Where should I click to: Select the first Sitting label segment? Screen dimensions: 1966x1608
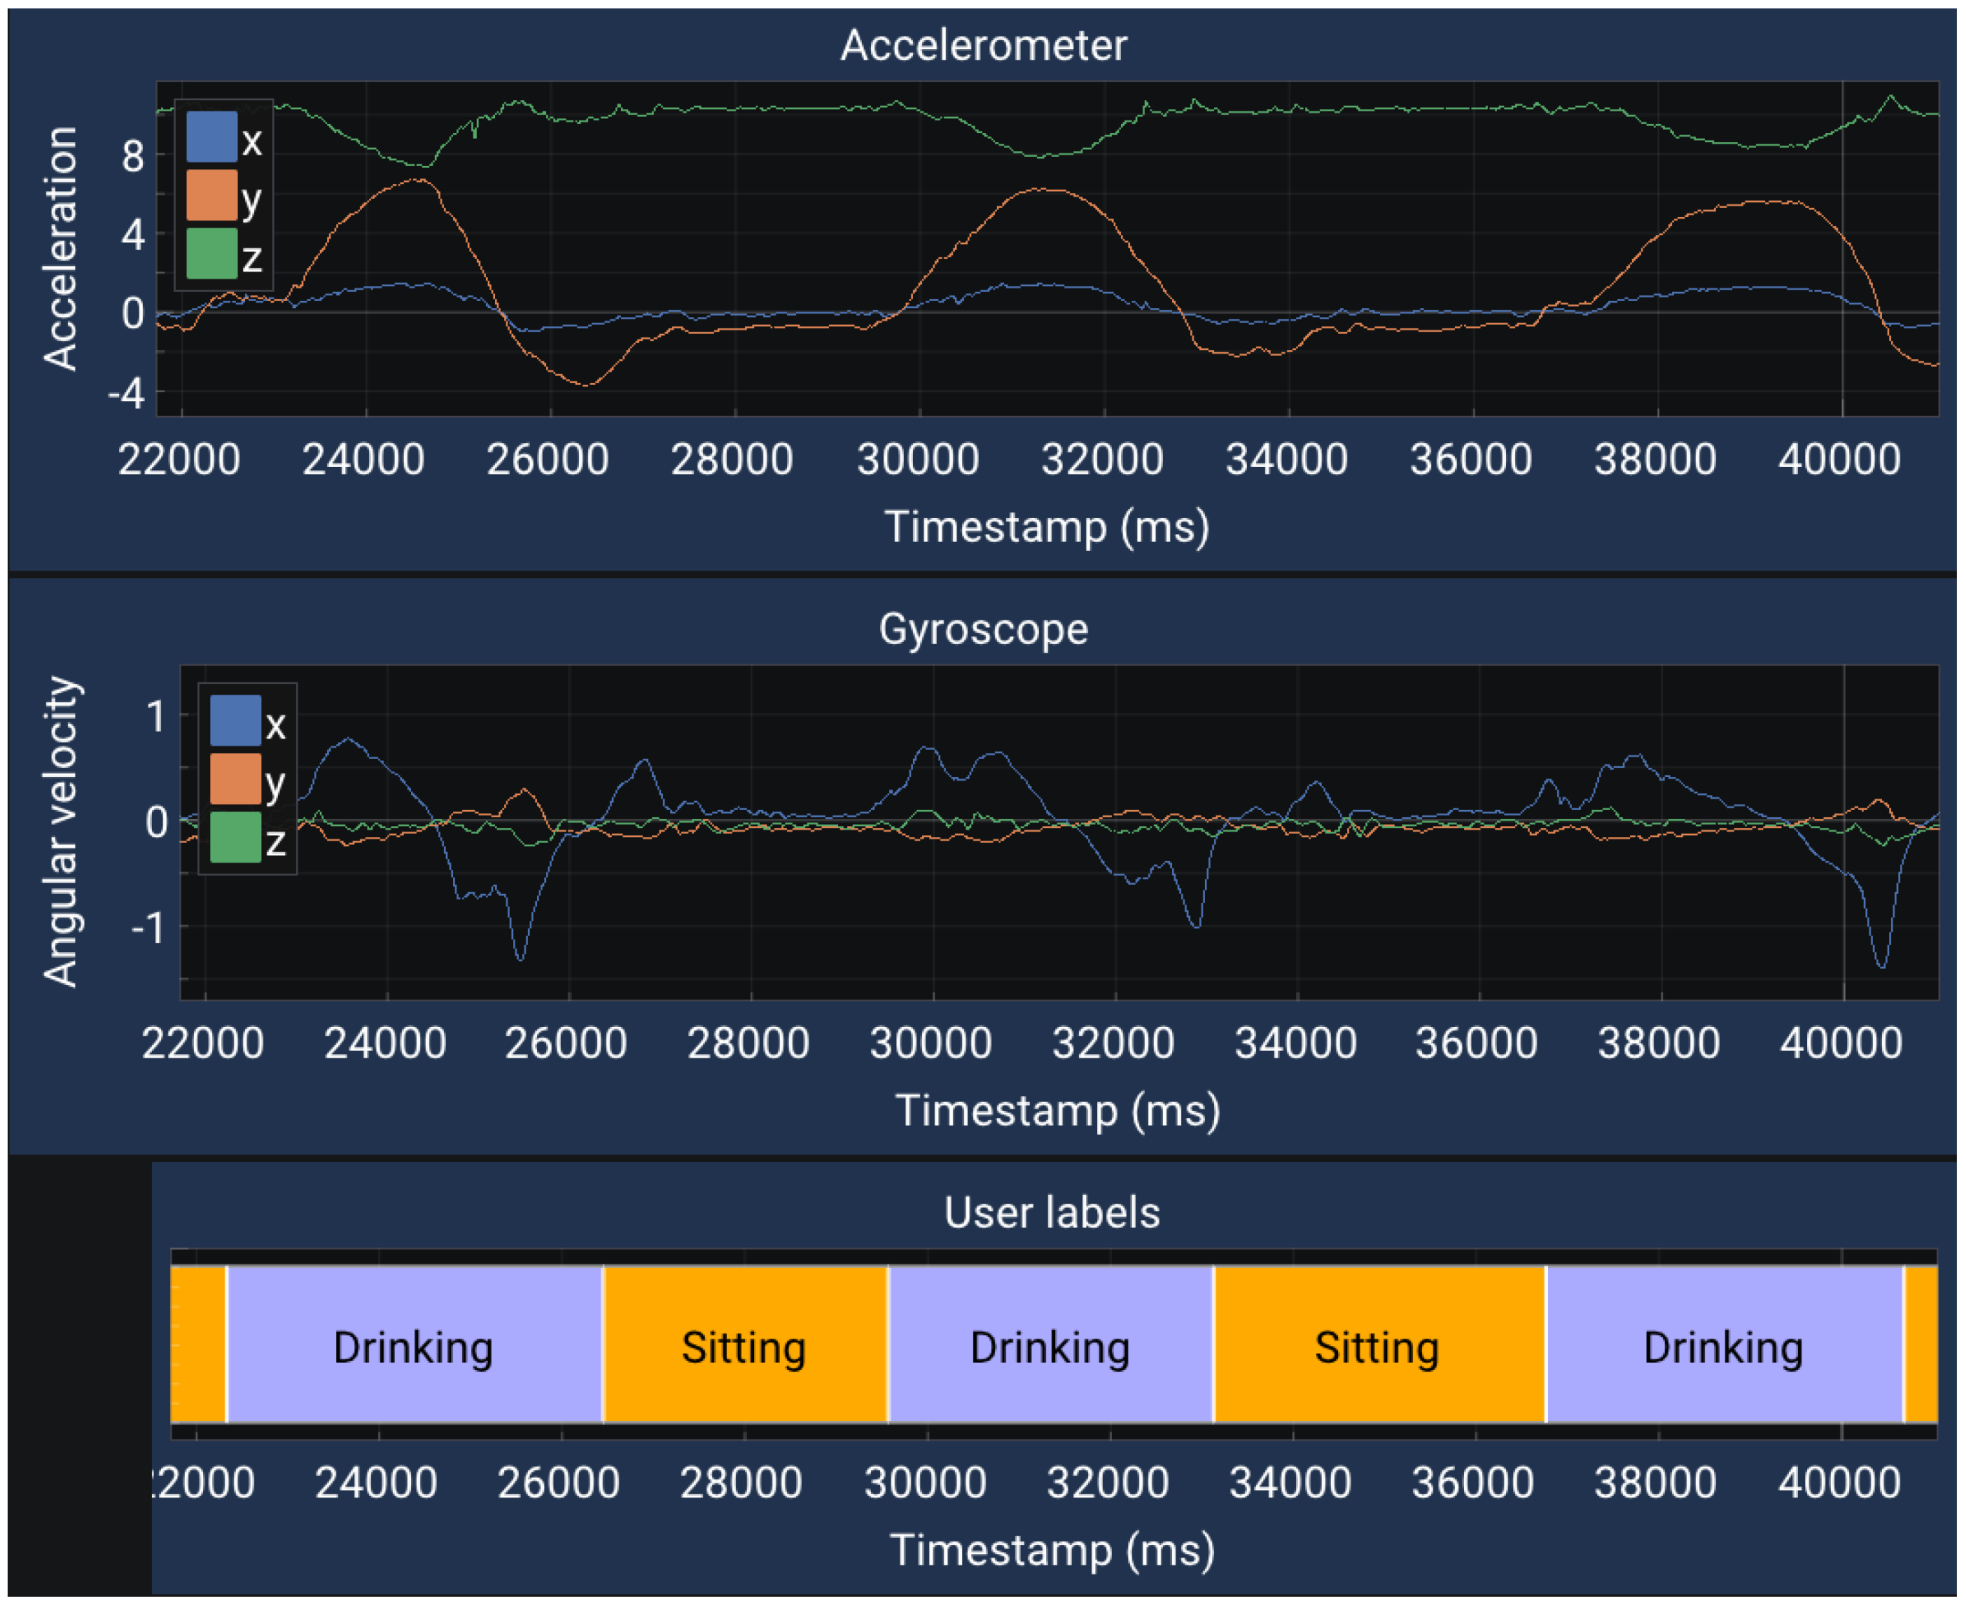point(744,1346)
